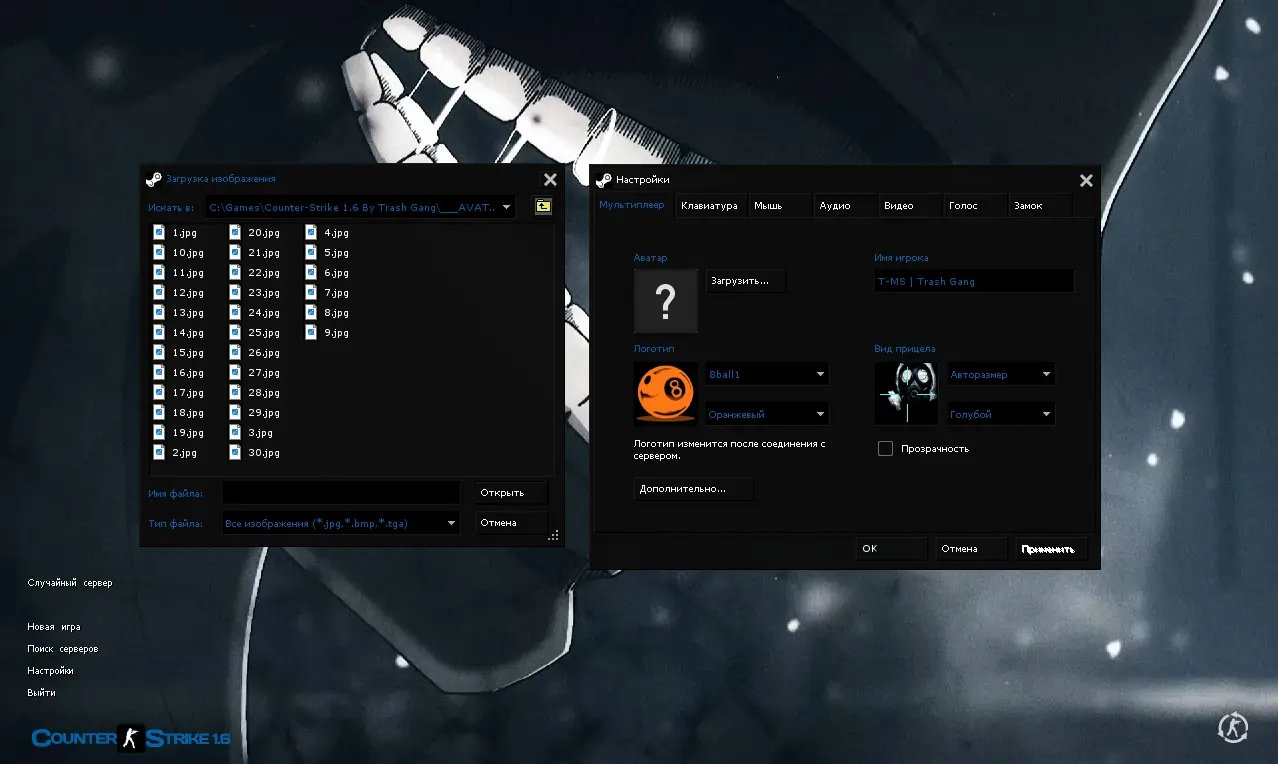This screenshot has height=764, width=1278.
Task: Click the bottom-right corner watermark icon
Action: click(x=1232, y=728)
